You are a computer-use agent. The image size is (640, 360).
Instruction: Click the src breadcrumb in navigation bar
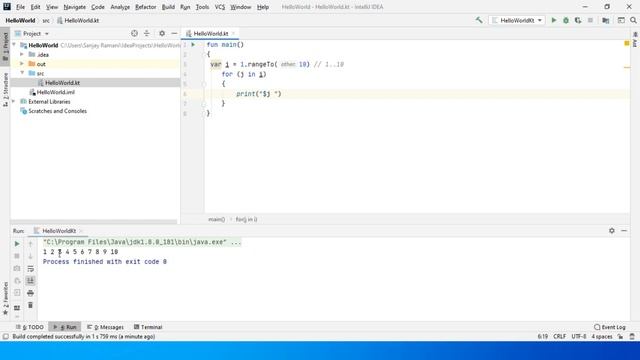pyautogui.click(x=46, y=20)
